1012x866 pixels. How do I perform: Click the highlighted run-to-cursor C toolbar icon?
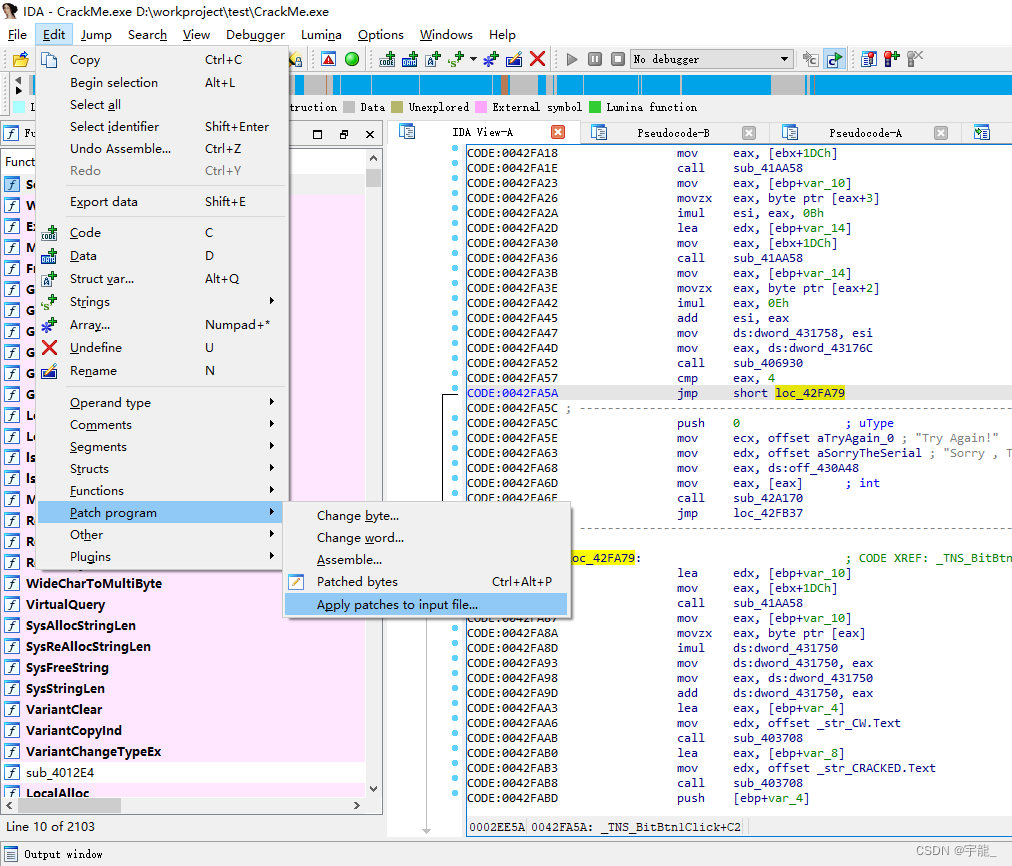point(835,59)
